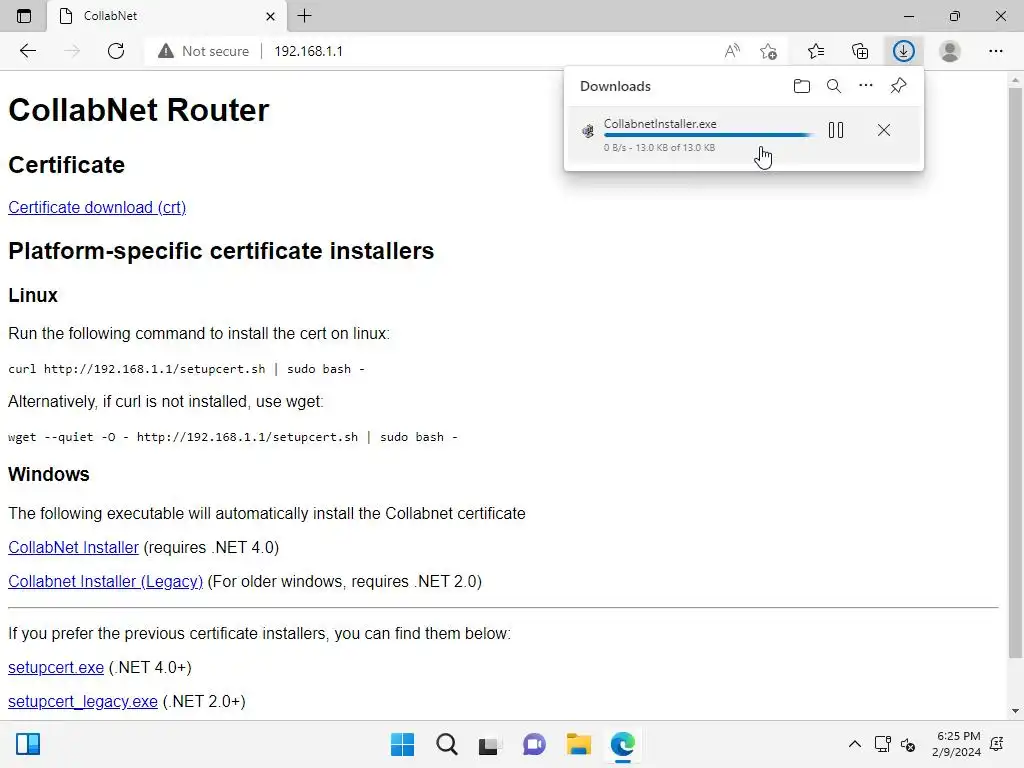Click the curl setupcert.sh command text
The image size is (1024, 768).
pos(186,369)
